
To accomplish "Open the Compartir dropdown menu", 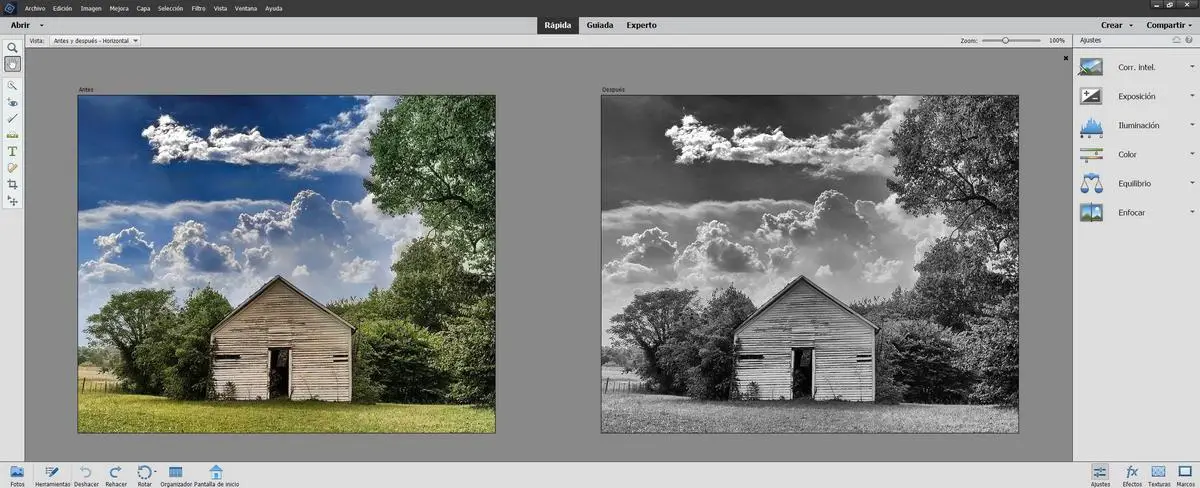I will pyautogui.click(x=1169, y=25).
